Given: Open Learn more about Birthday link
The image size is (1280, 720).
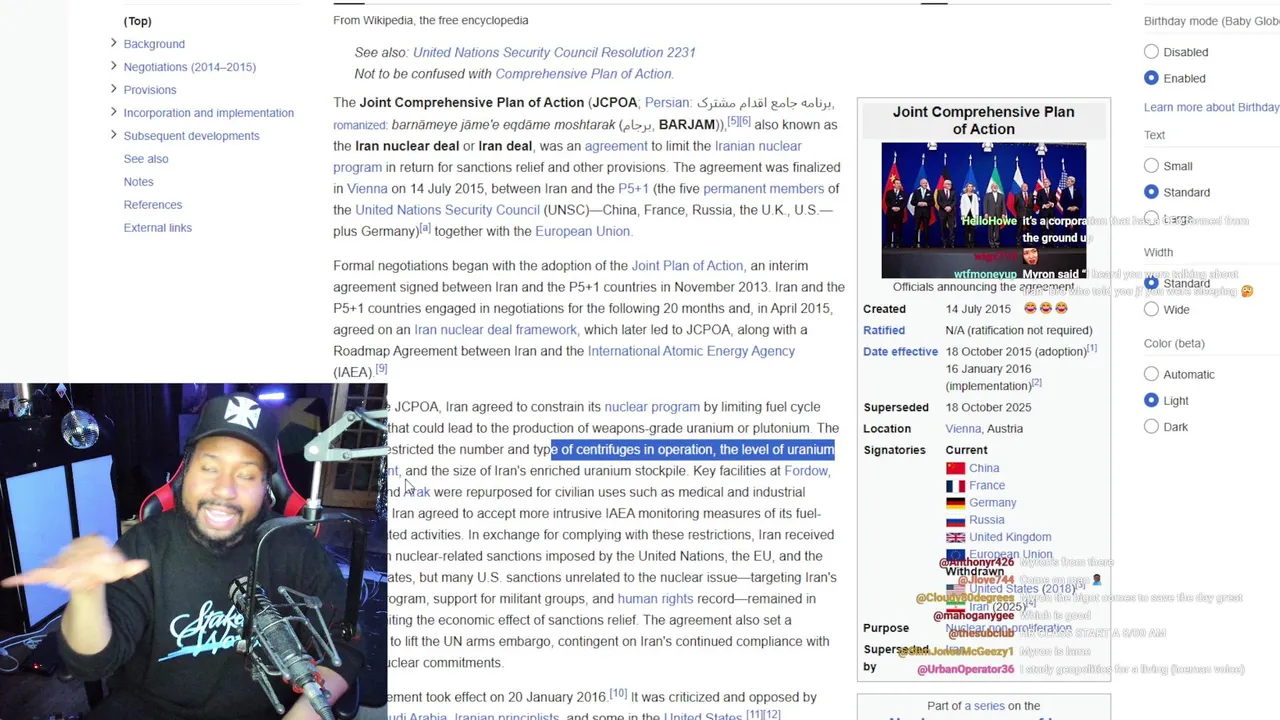Looking at the screenshot, I should pyautogui.click(x=1211, y=107).
